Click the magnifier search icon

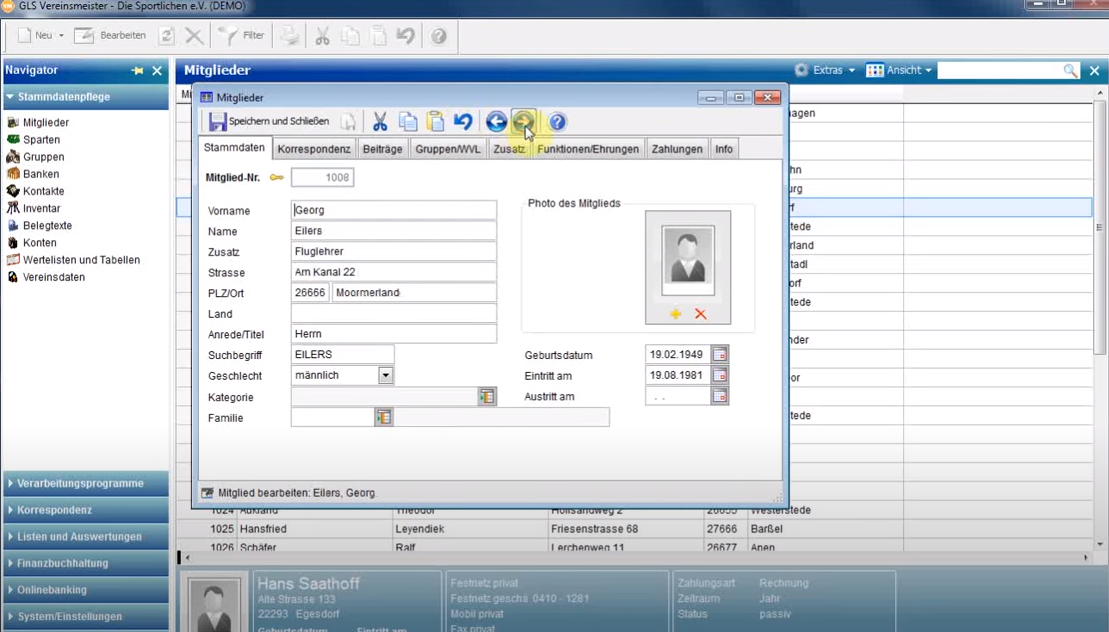point(1070,70)
